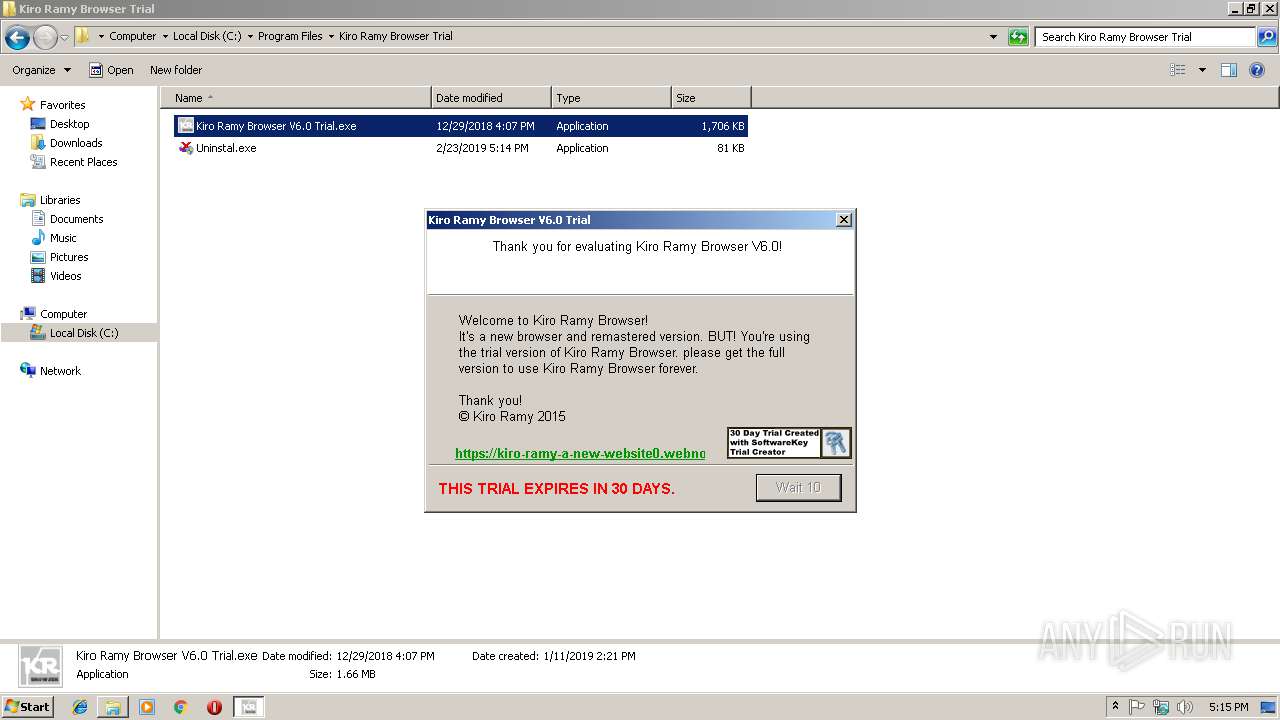Click the Windows Start button
Screen dimensions: 1280x720
coord(27,706)
